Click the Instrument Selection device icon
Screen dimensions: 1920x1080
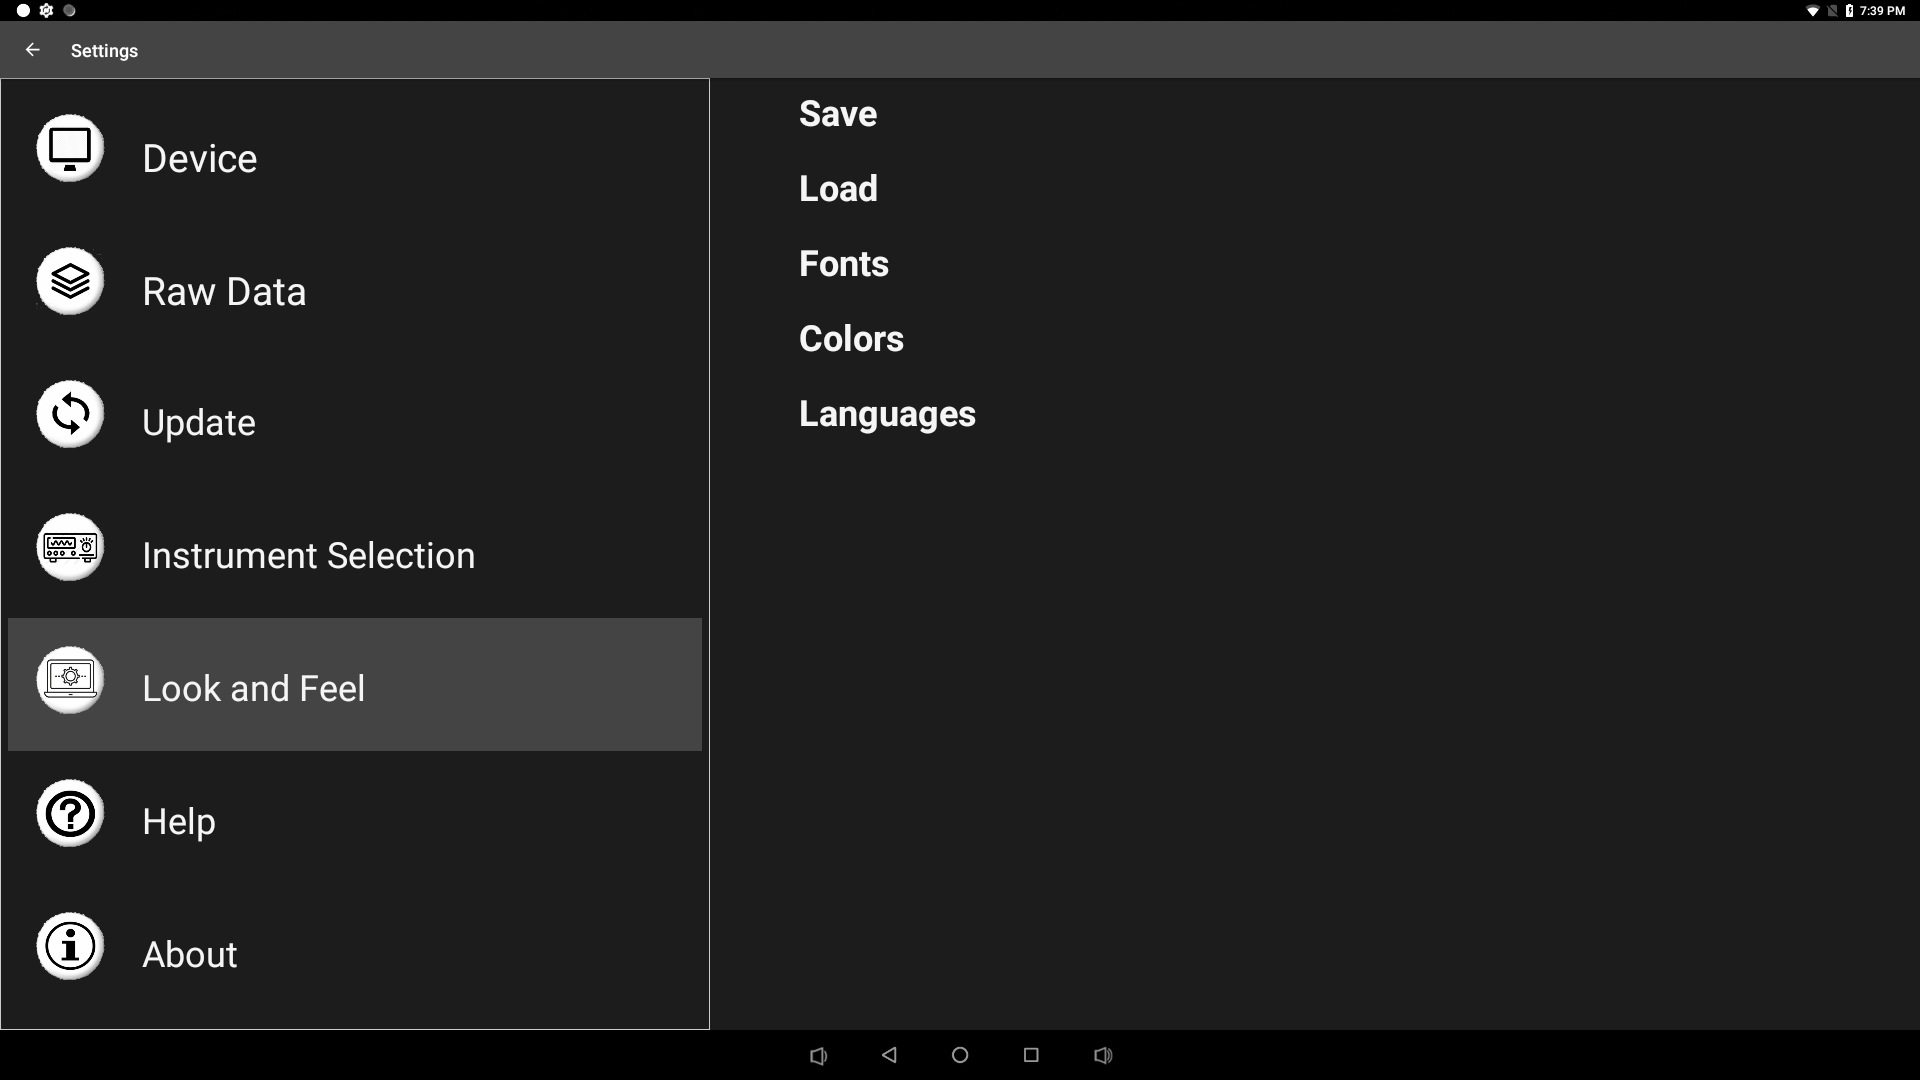[x=70, y=547]
